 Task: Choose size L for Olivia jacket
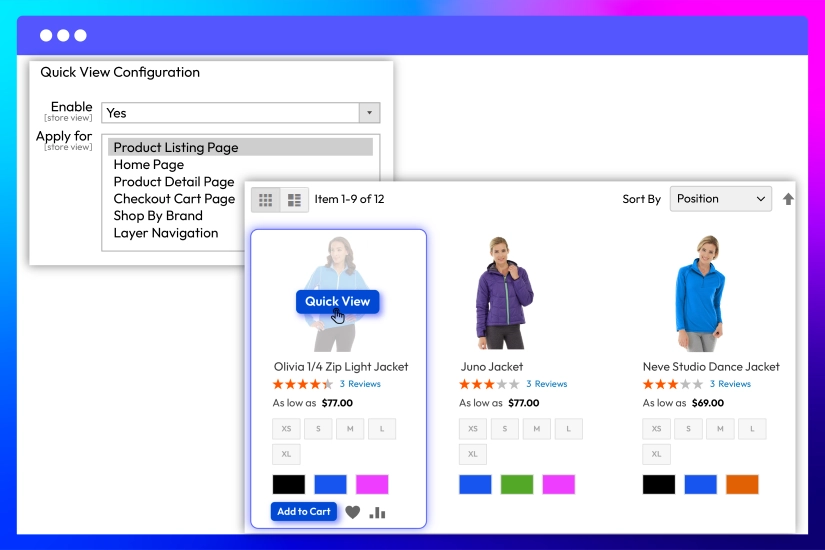[382, 429]
